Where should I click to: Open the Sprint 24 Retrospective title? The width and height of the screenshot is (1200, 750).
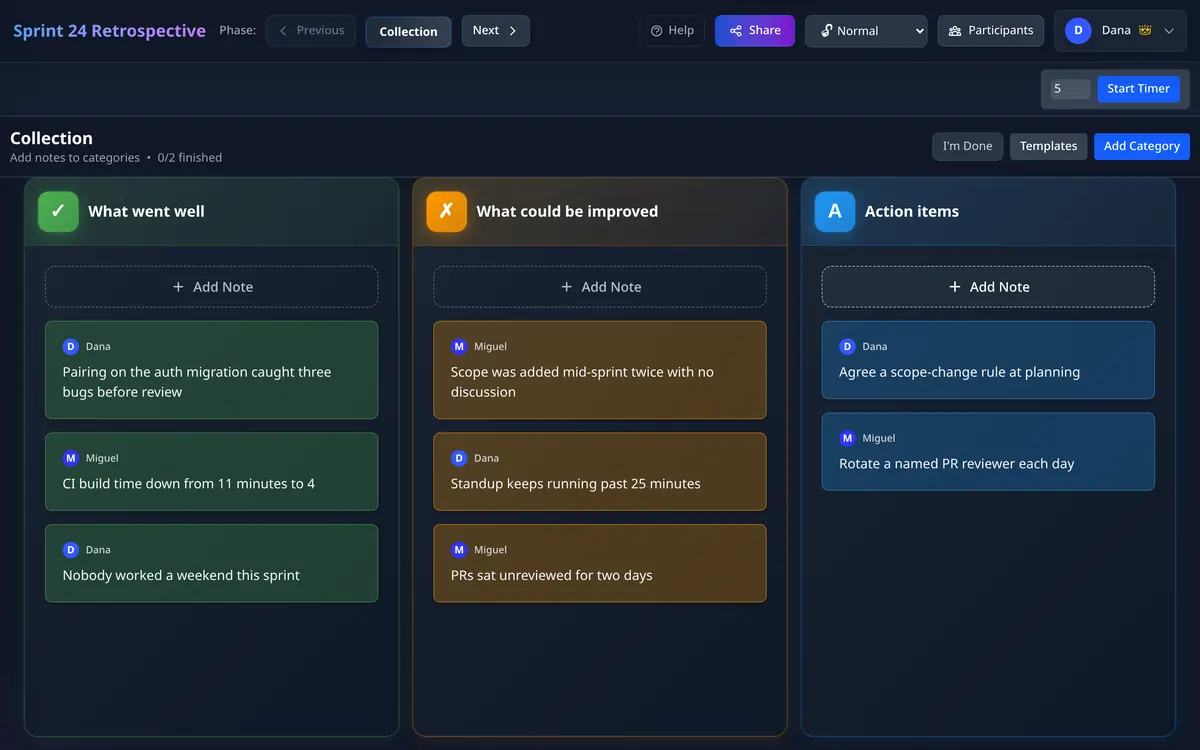(109, 31)
